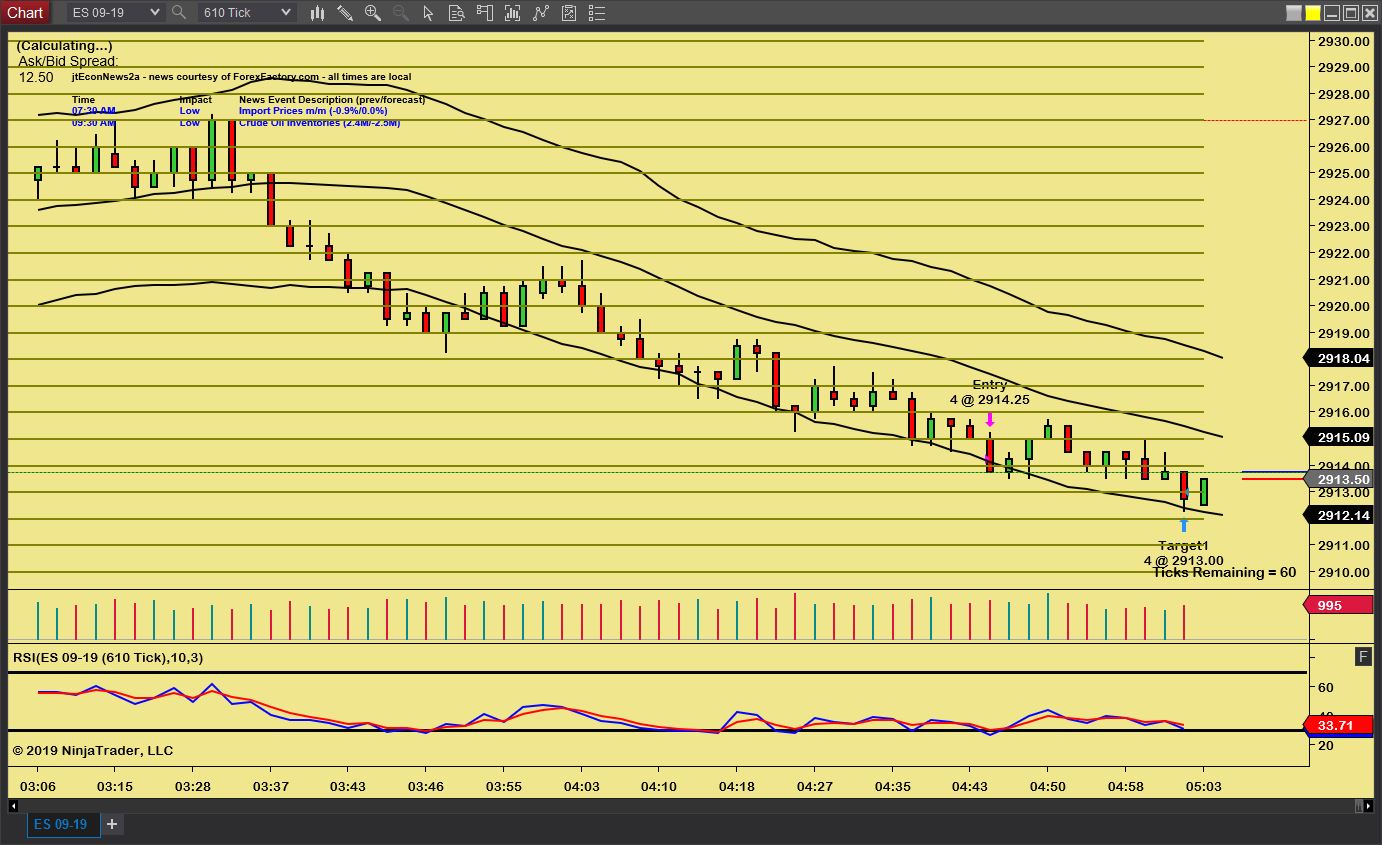Viewport: 1382px width, 845px height.
Task: Click the 2915.09 price marker
Action: tap(1340, 437)
